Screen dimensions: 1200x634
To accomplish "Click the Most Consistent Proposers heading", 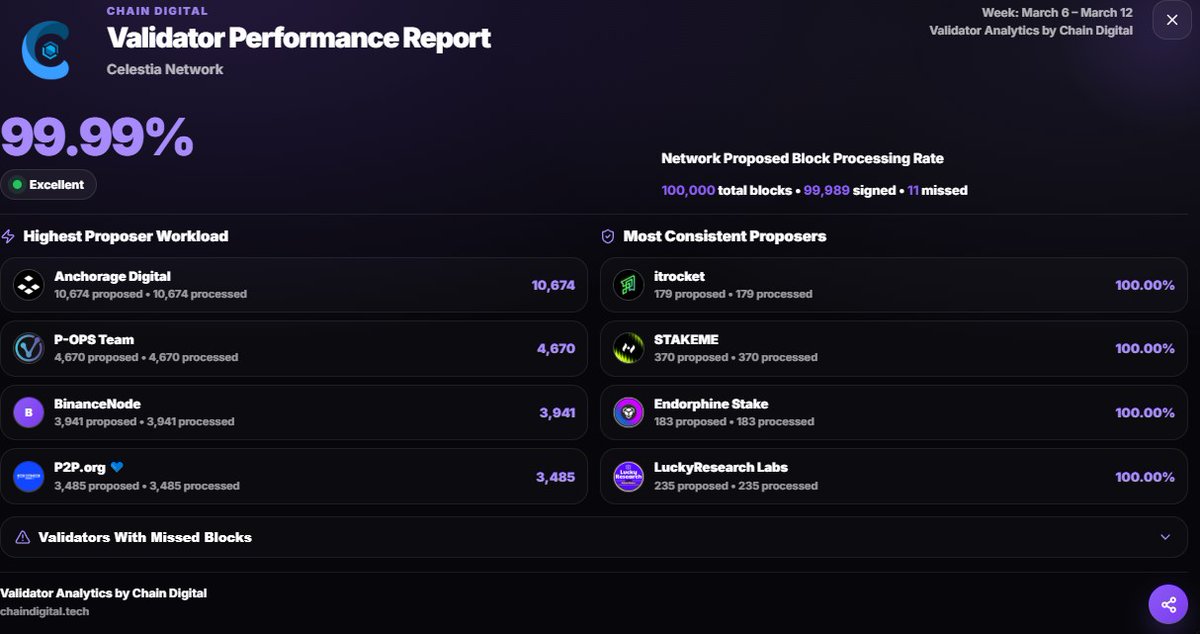I will pos(724,237).
